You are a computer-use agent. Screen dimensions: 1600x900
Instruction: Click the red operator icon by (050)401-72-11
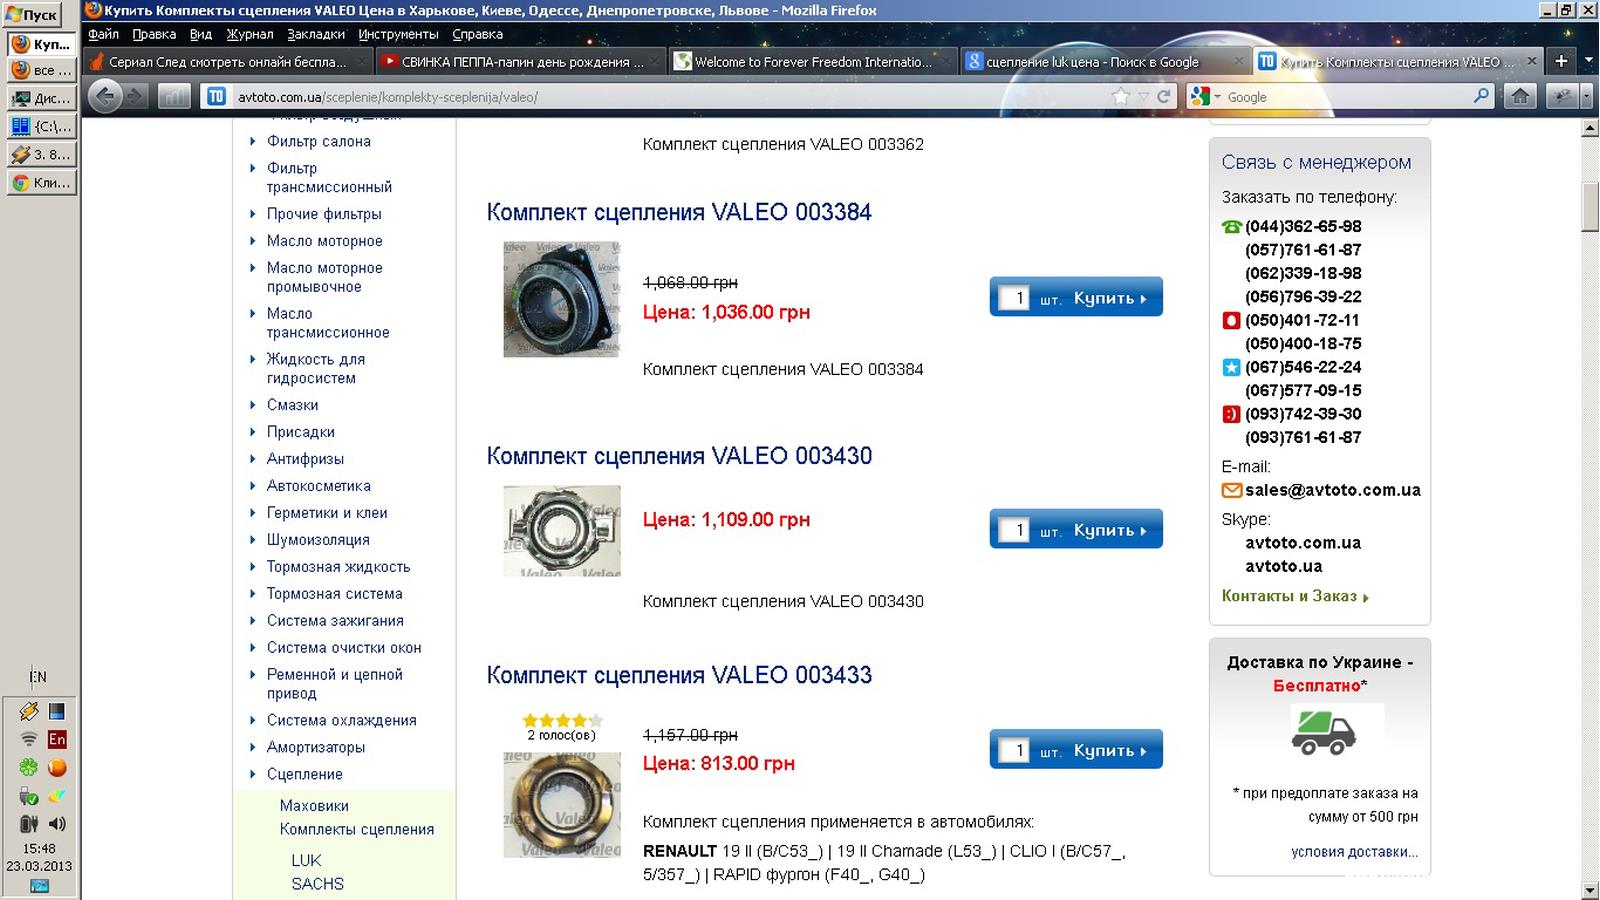click(x=1231, y=321)
